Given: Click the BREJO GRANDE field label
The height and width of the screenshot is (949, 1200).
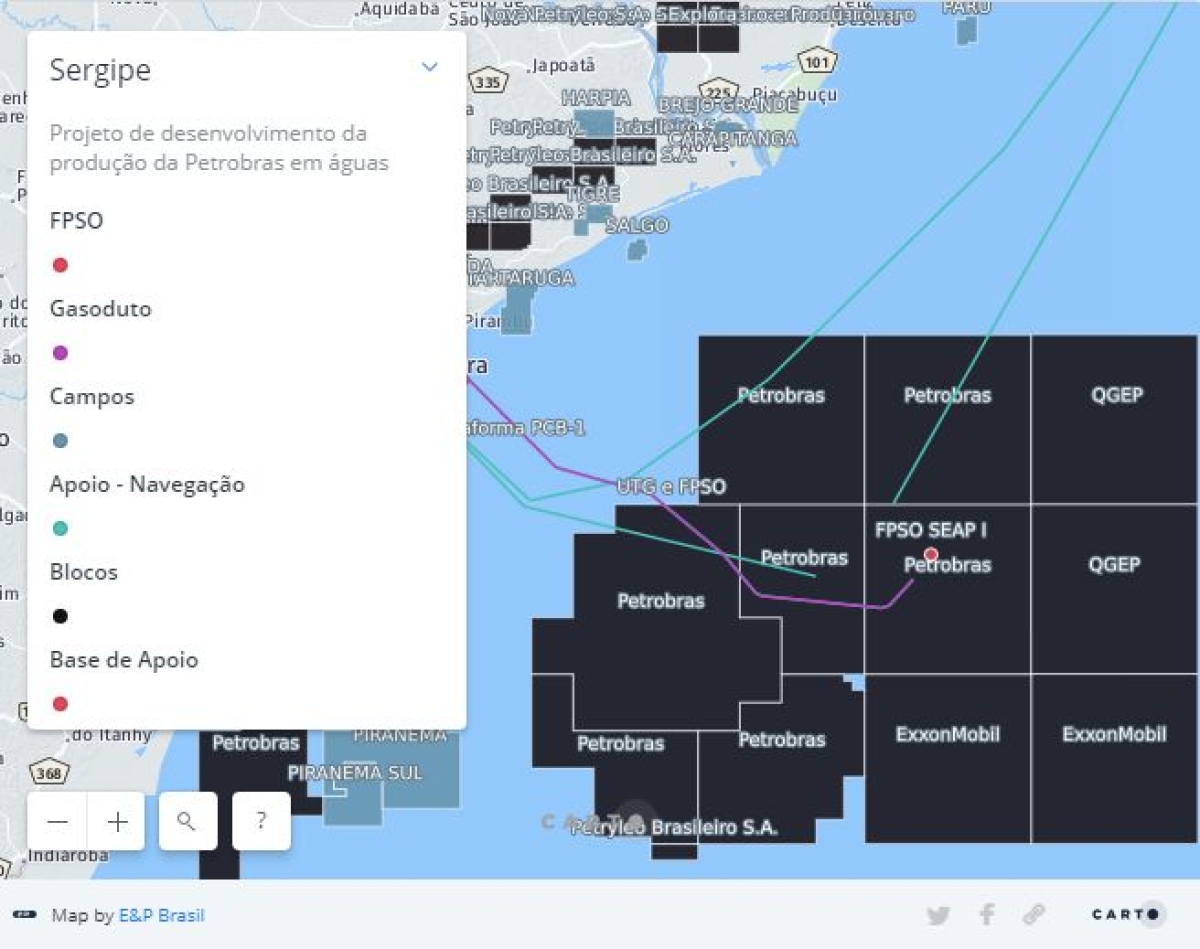Looking at the screenshot, I should point(728,105).
